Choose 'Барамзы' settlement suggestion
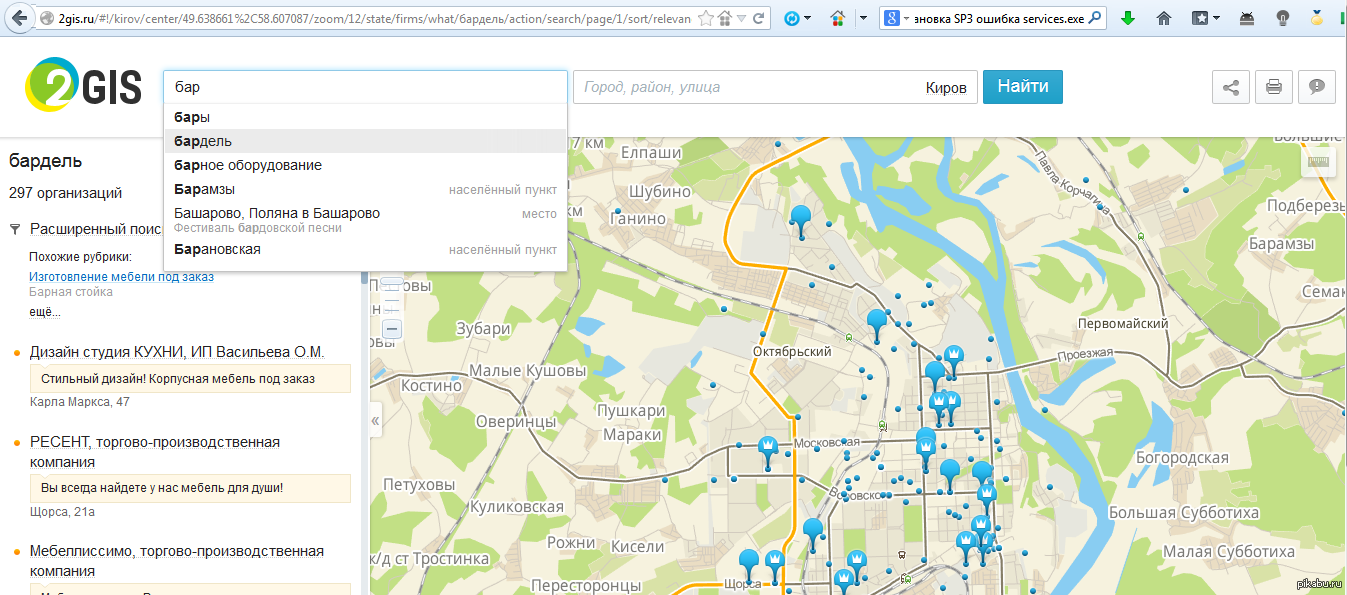 tap(365, 189)
